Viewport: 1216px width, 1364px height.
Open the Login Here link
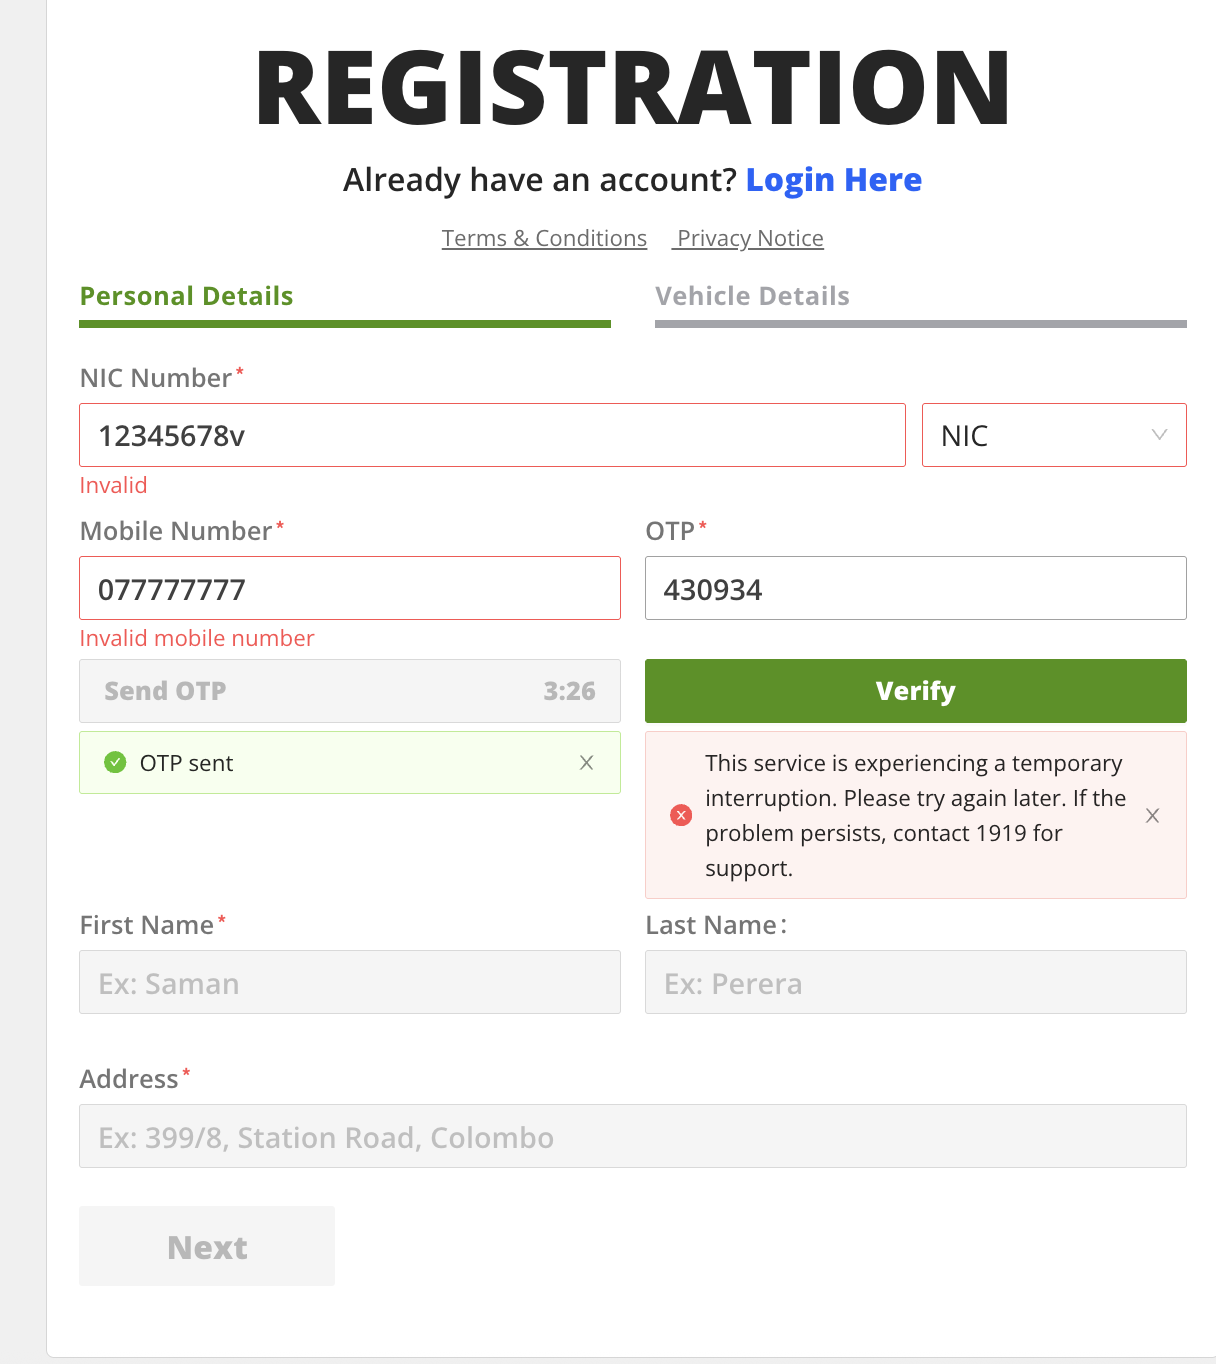(834, 180)
